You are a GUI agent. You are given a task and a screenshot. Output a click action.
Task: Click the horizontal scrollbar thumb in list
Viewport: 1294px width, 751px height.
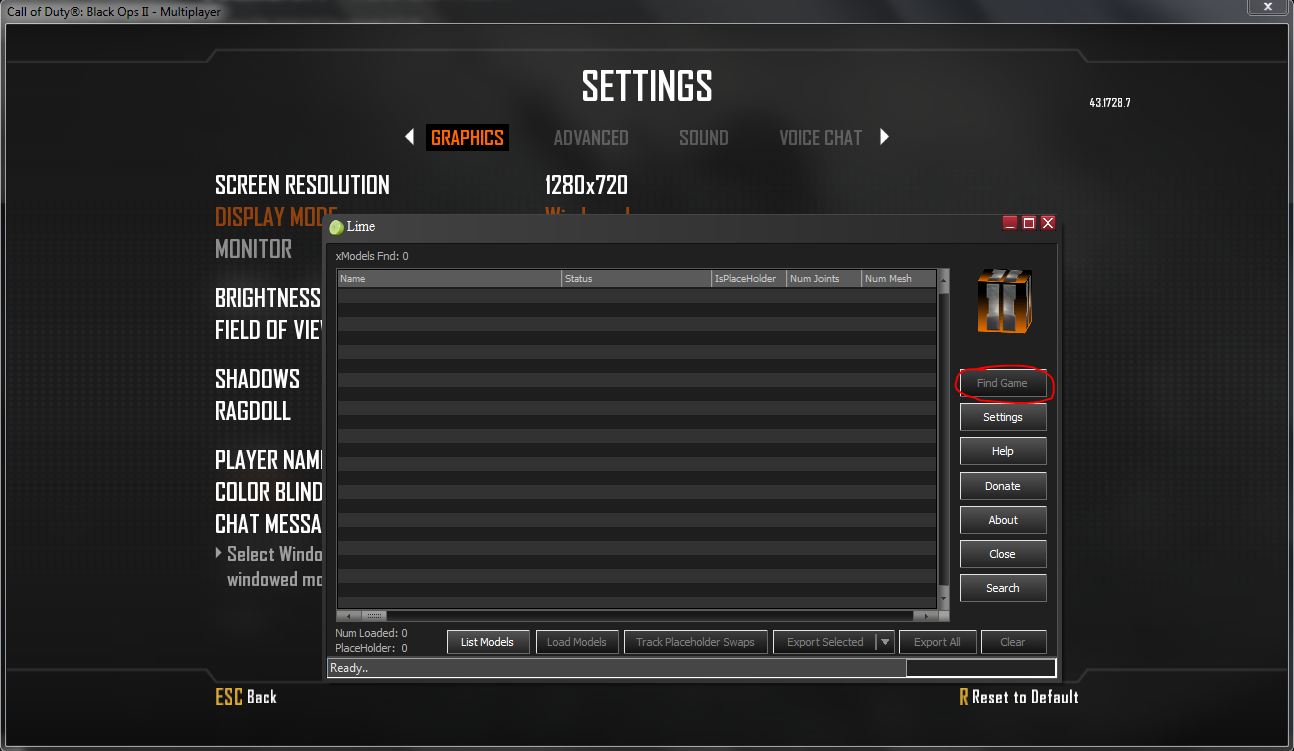(374, 616)
